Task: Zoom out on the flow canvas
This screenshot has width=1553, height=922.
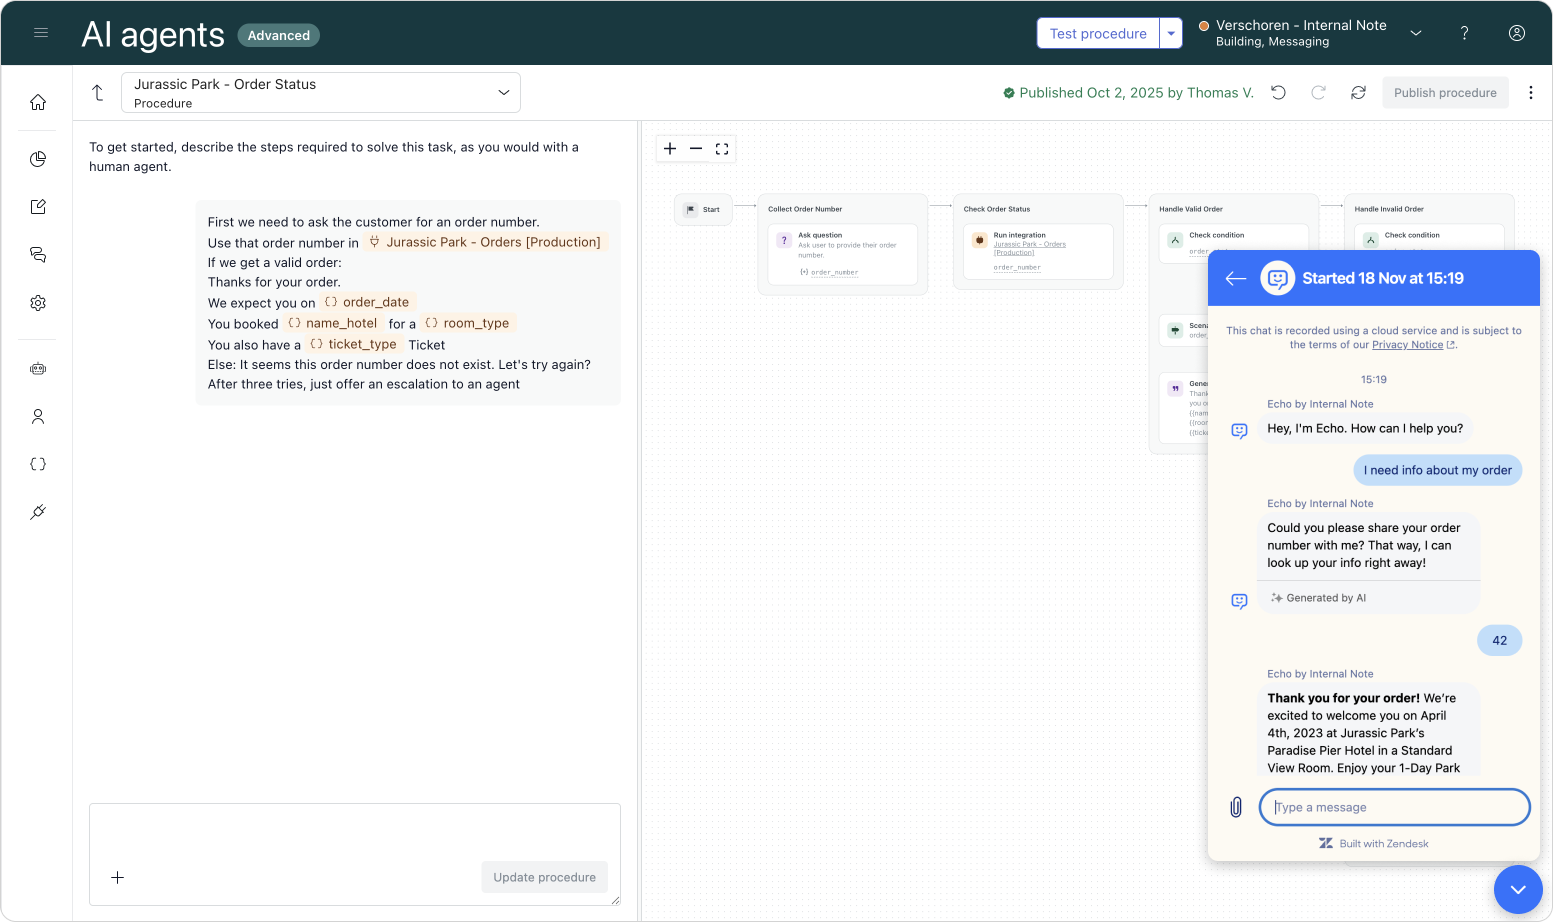Action: click(x=696, y=149)
